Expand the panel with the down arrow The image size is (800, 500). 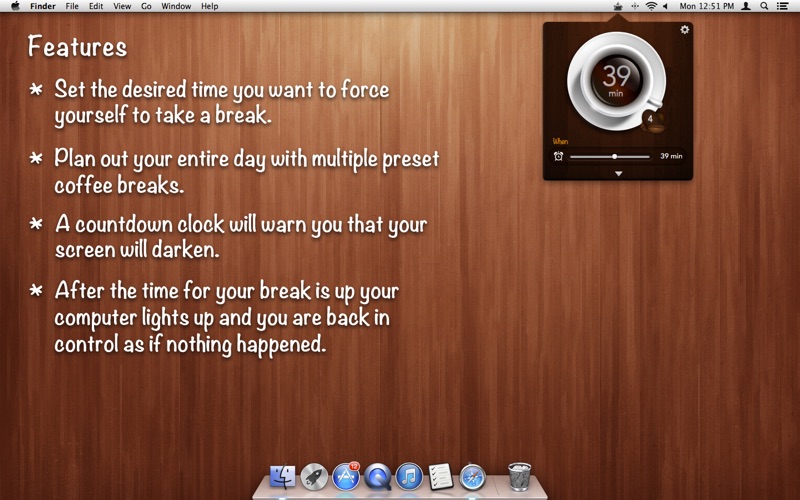point(618,174)
